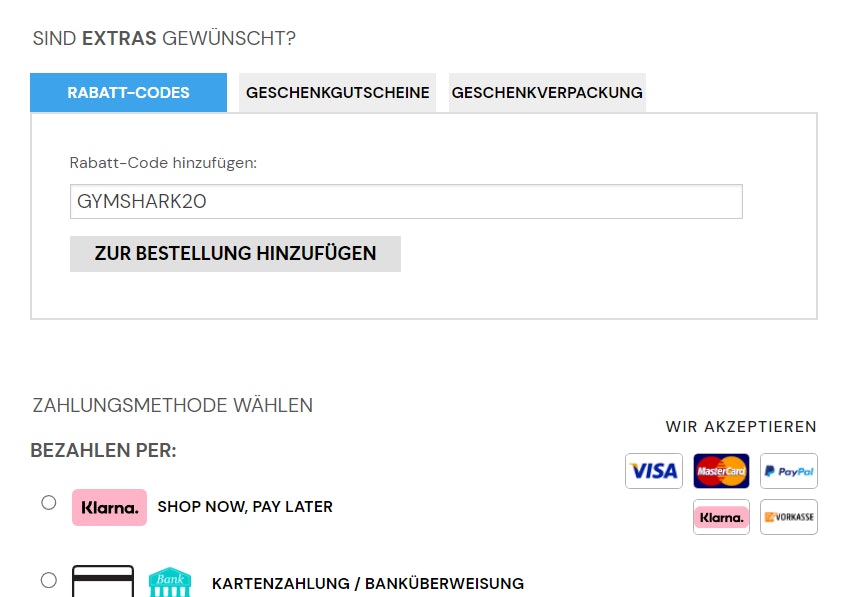Select the MasterCard payment icon
This screenshot has height=597, width=853.
point(720,471)
